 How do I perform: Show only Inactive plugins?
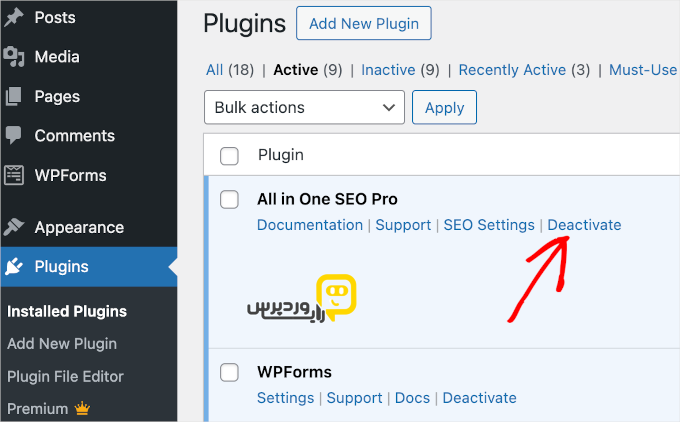click(x=388, y=70)
